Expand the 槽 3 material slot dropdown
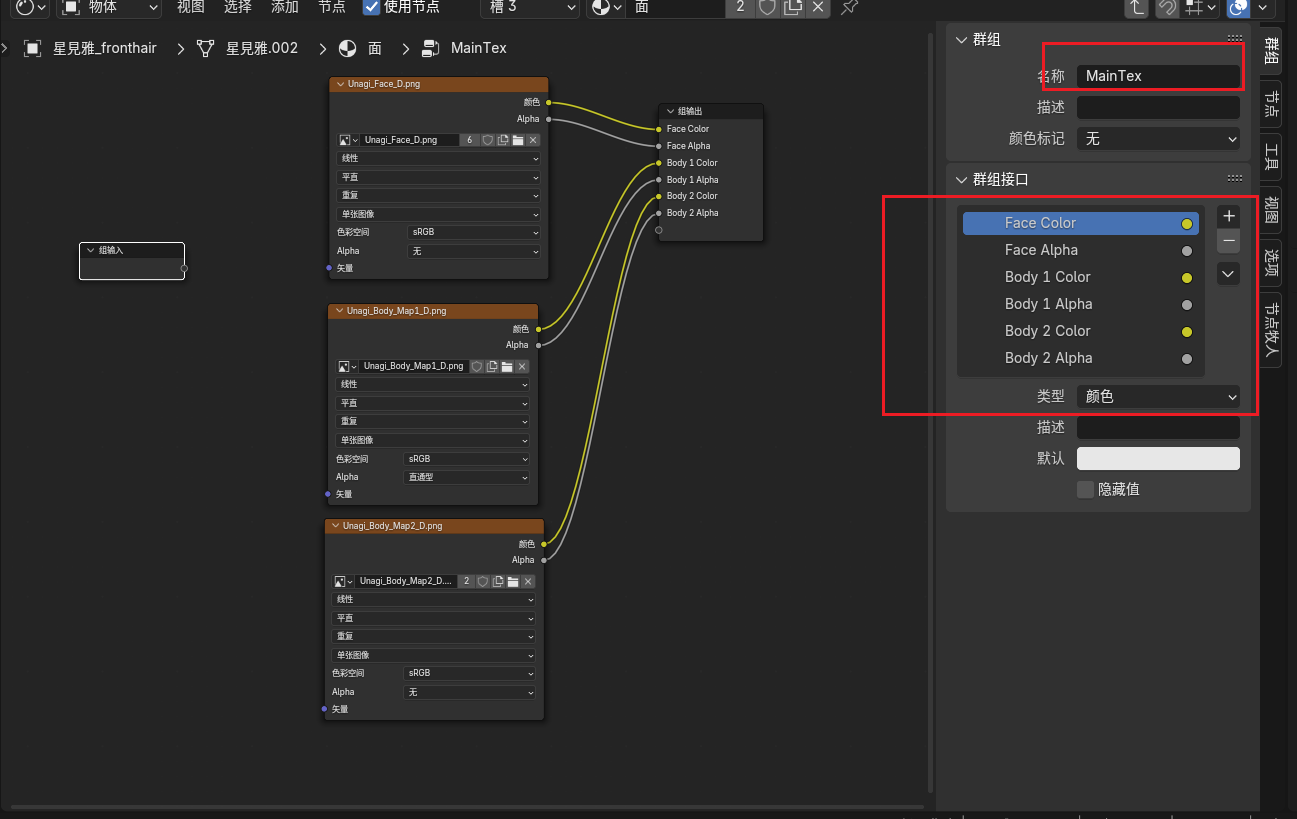This screenshot has height=819, width=1297. (530, 7)
